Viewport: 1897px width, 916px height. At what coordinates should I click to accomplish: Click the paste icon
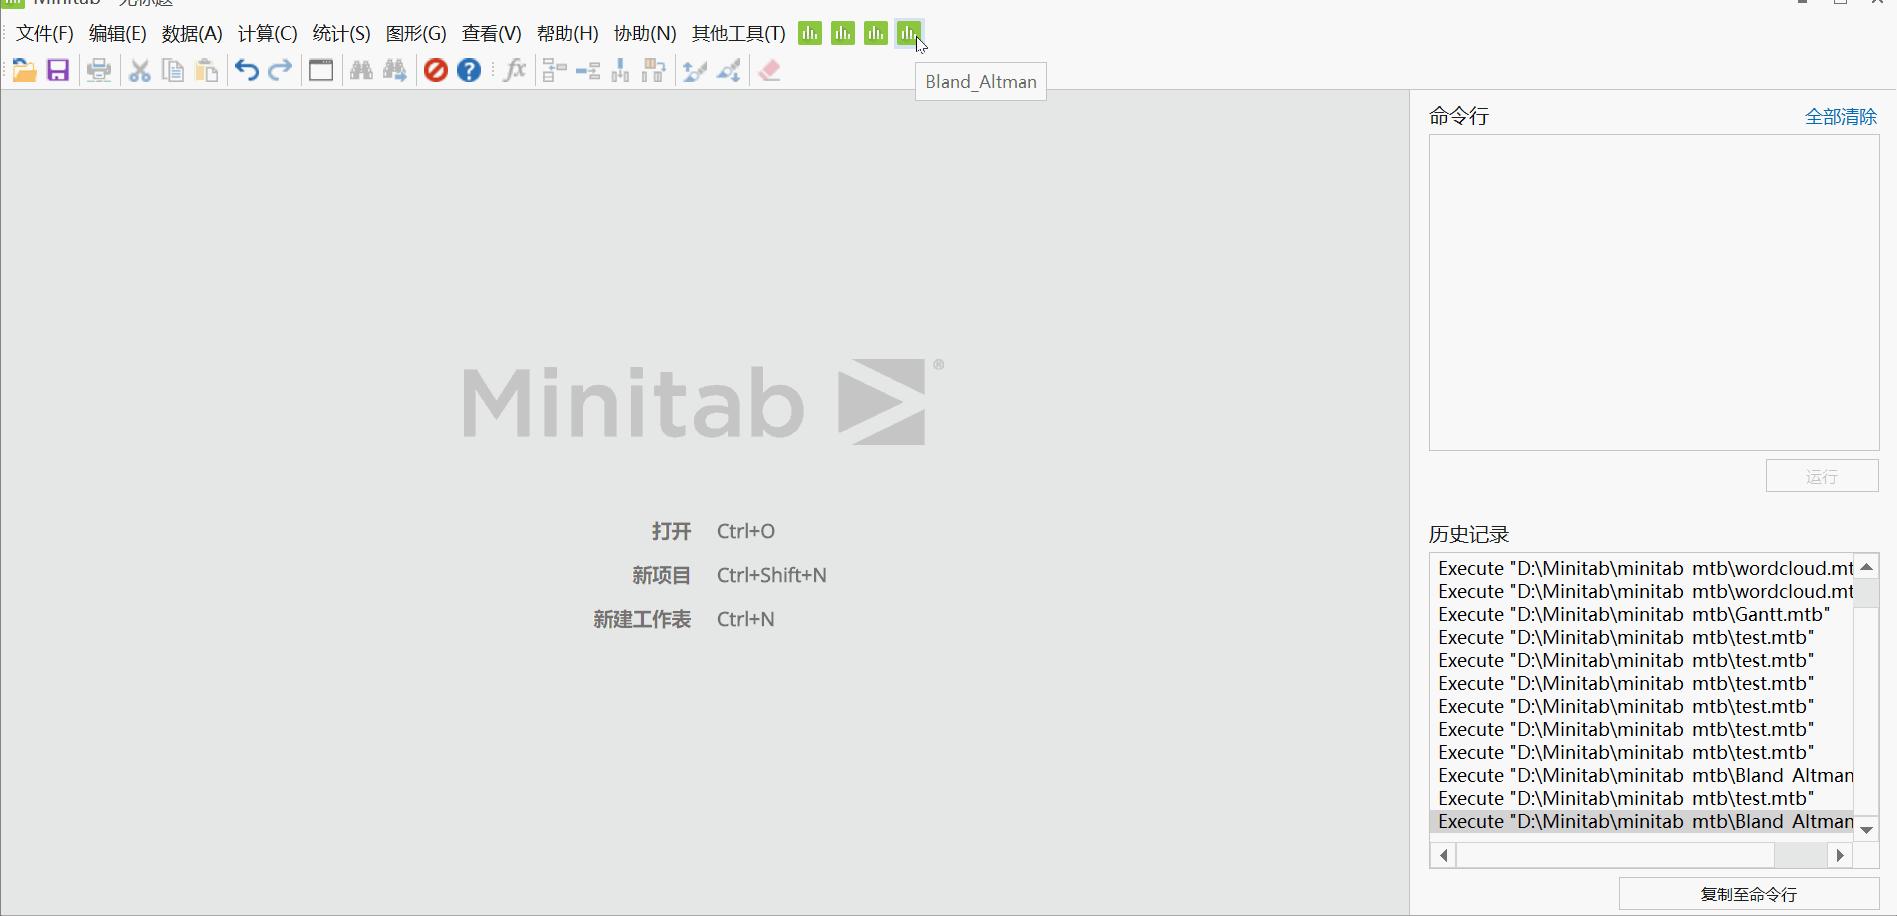[206, 70]
